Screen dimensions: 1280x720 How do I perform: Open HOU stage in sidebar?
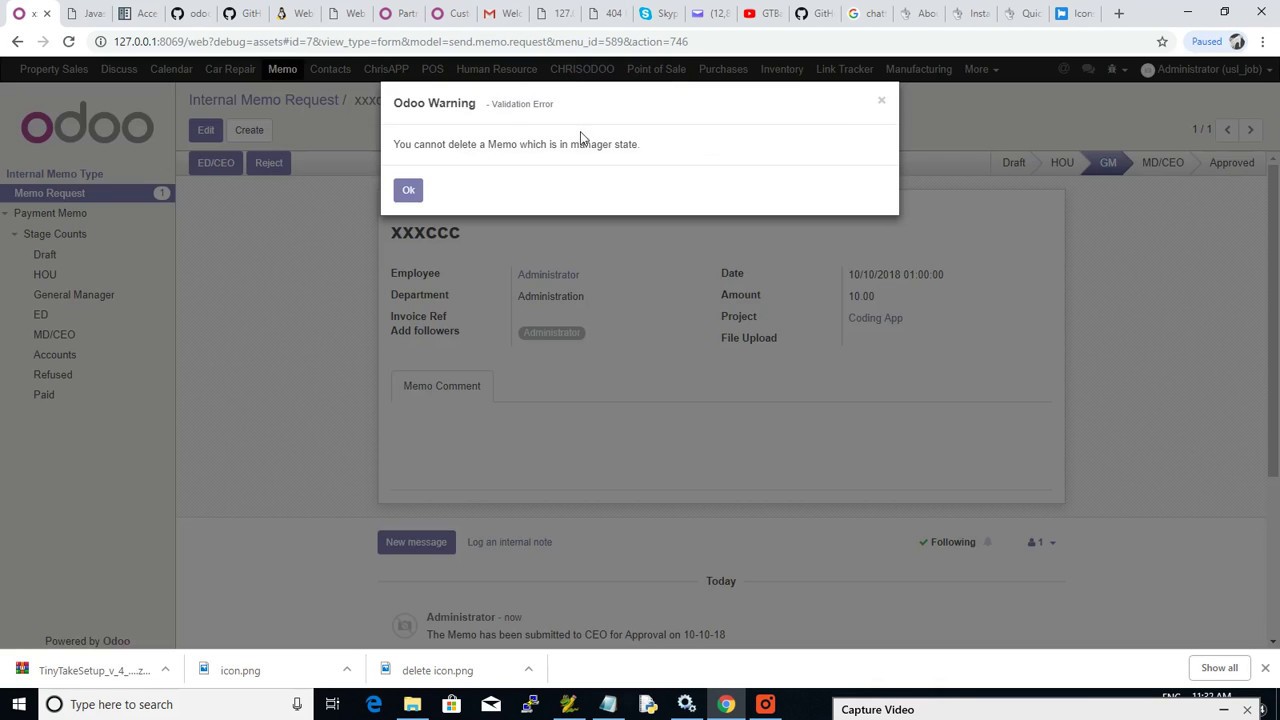coord(45,274)
